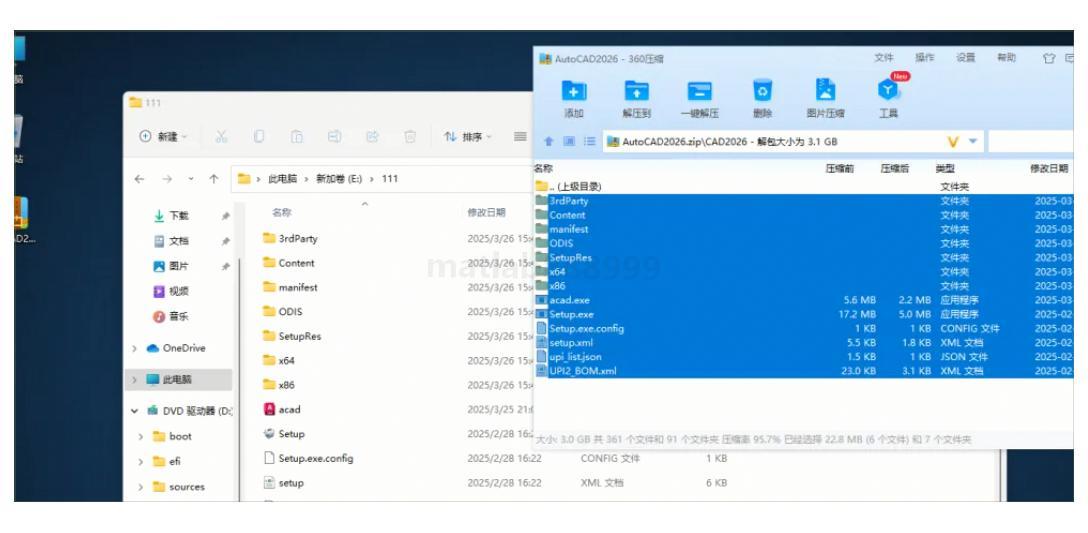Click 新加卷 (E:) in the Explorer breadcrumb
This screenshot has width=1088, height=533.
click(x=339, y=179)
